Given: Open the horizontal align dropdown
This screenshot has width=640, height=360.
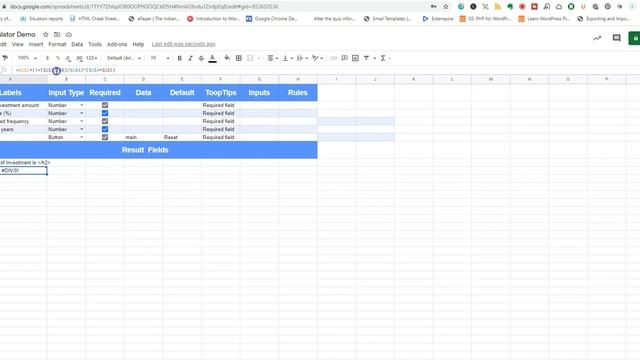Looking at the screenshot, I should (273, 58).
